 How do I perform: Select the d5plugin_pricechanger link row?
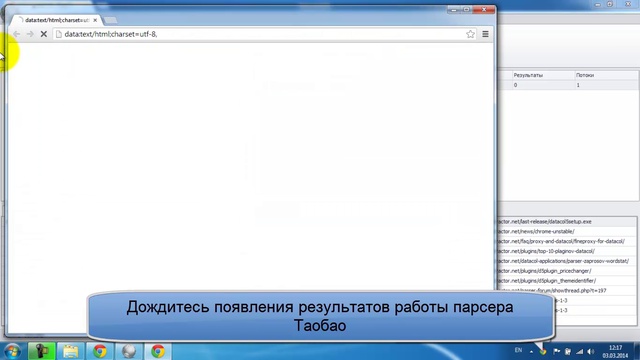pyautogui.click(x=567, y=271)
